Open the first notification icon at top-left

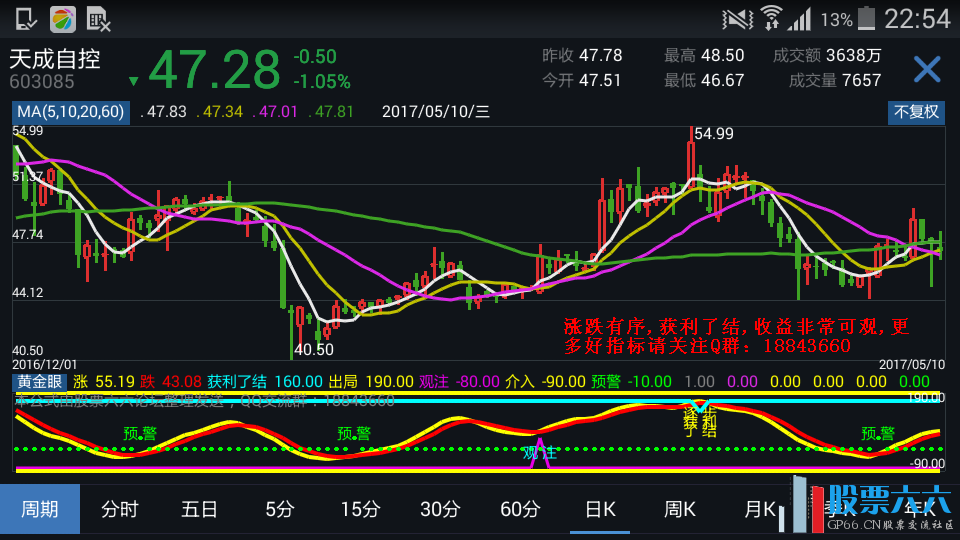(x=27, y=18)
